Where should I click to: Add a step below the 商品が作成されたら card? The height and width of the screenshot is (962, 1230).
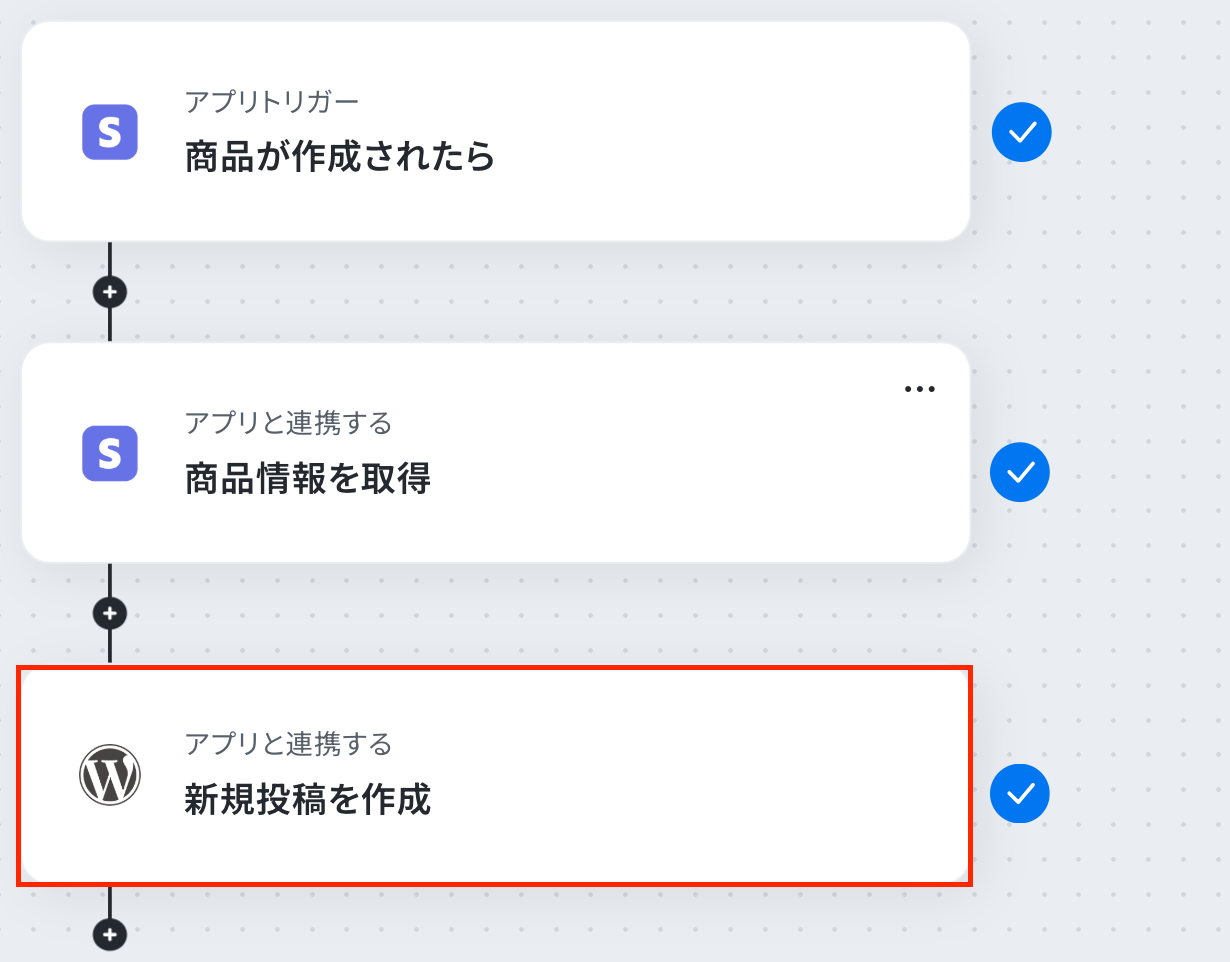110,292
